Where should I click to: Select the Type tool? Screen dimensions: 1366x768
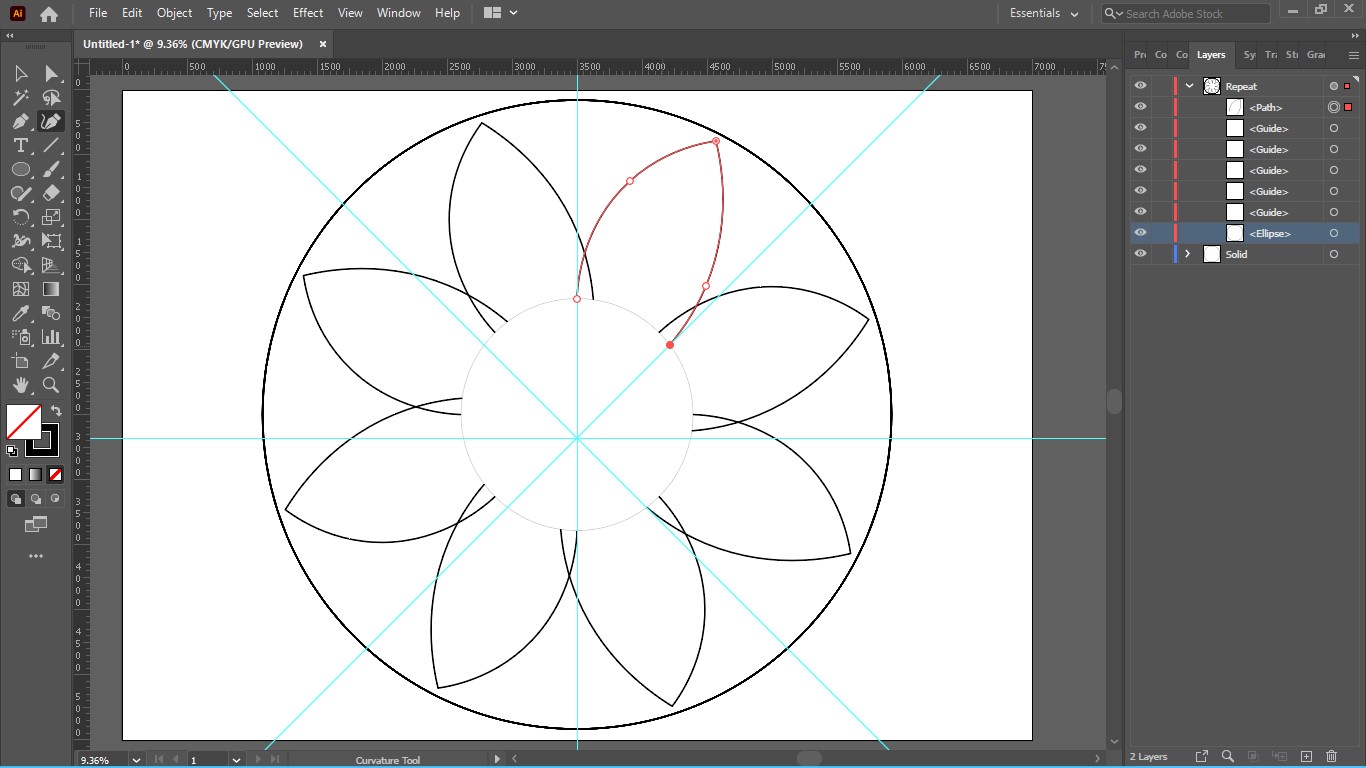(21, 146)
